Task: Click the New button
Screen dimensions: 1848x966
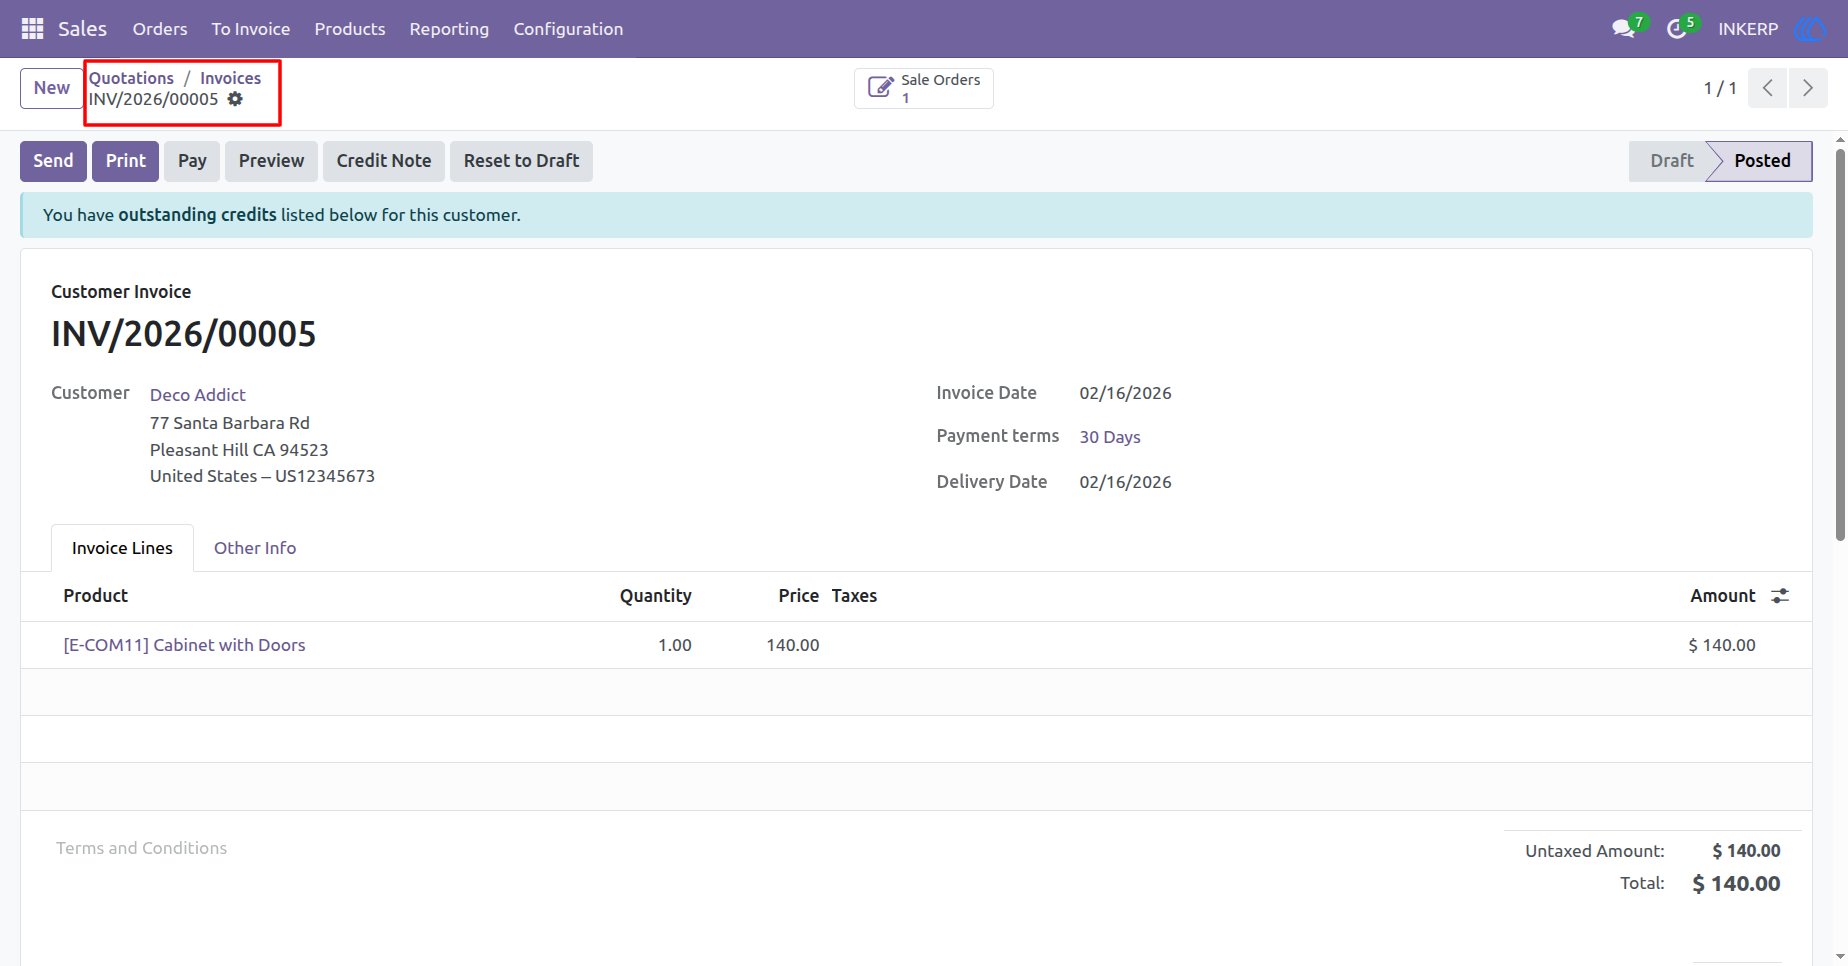Action: (x=52, y=88)
